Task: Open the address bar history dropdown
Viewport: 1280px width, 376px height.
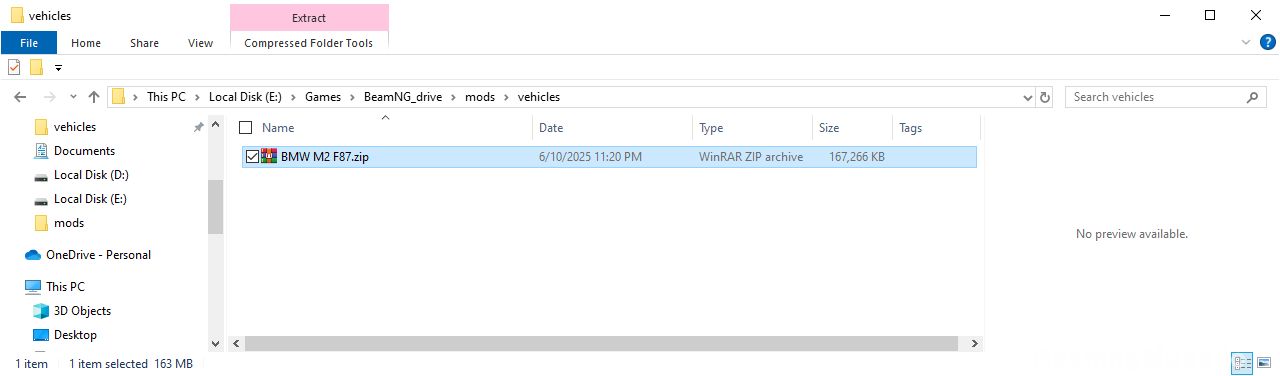Action: pos(1027,97)
